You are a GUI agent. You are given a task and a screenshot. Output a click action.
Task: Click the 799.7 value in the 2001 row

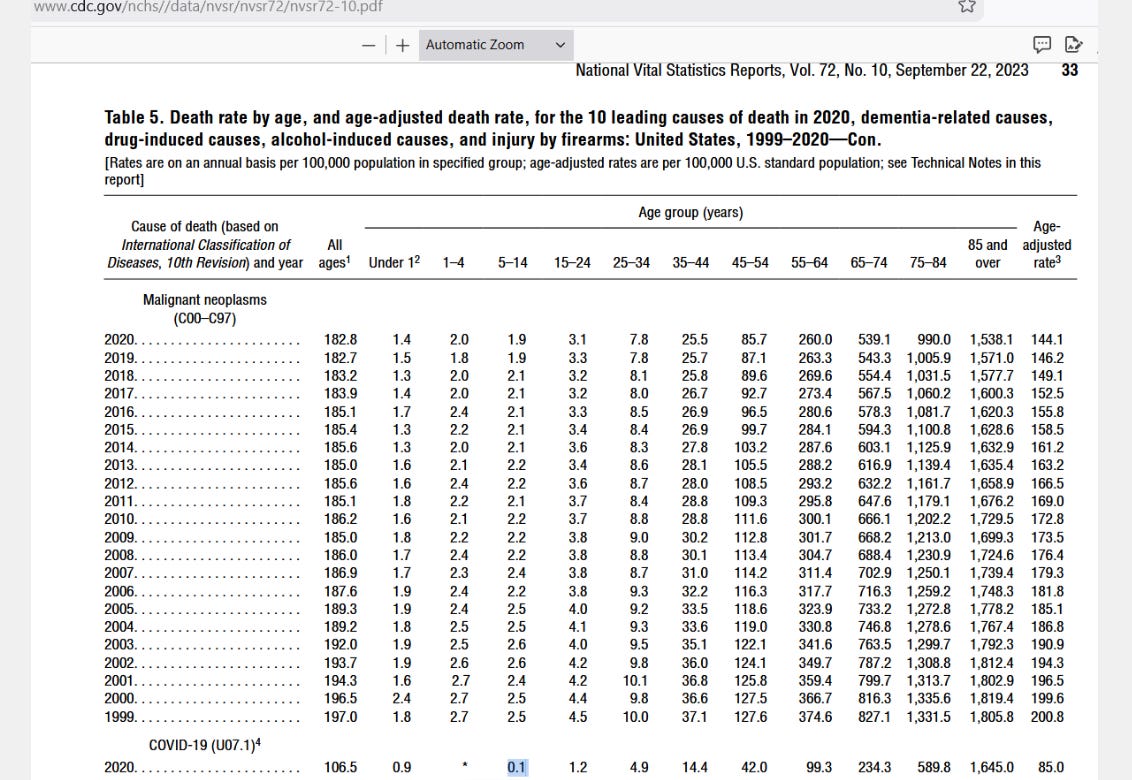pyautogui.click(x=874, y=681)
